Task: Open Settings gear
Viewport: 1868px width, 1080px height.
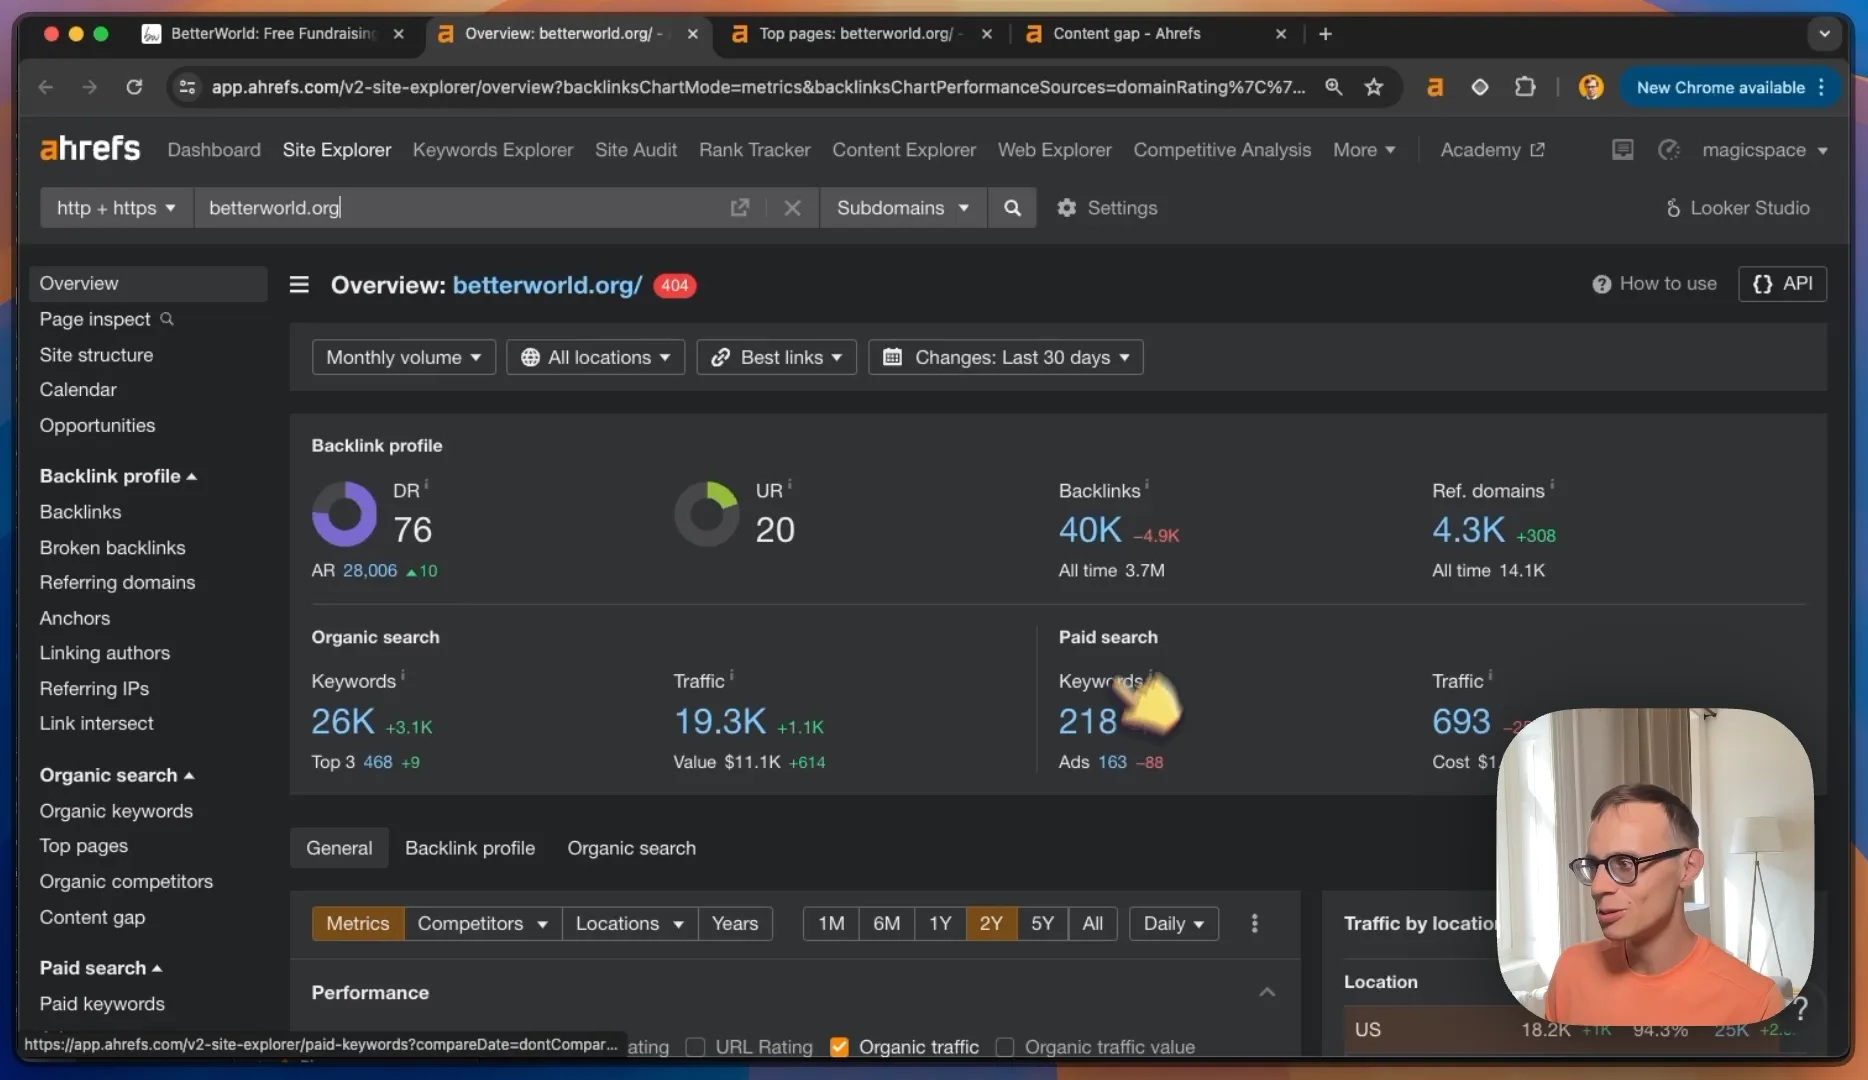Action: click(1107, 208)
